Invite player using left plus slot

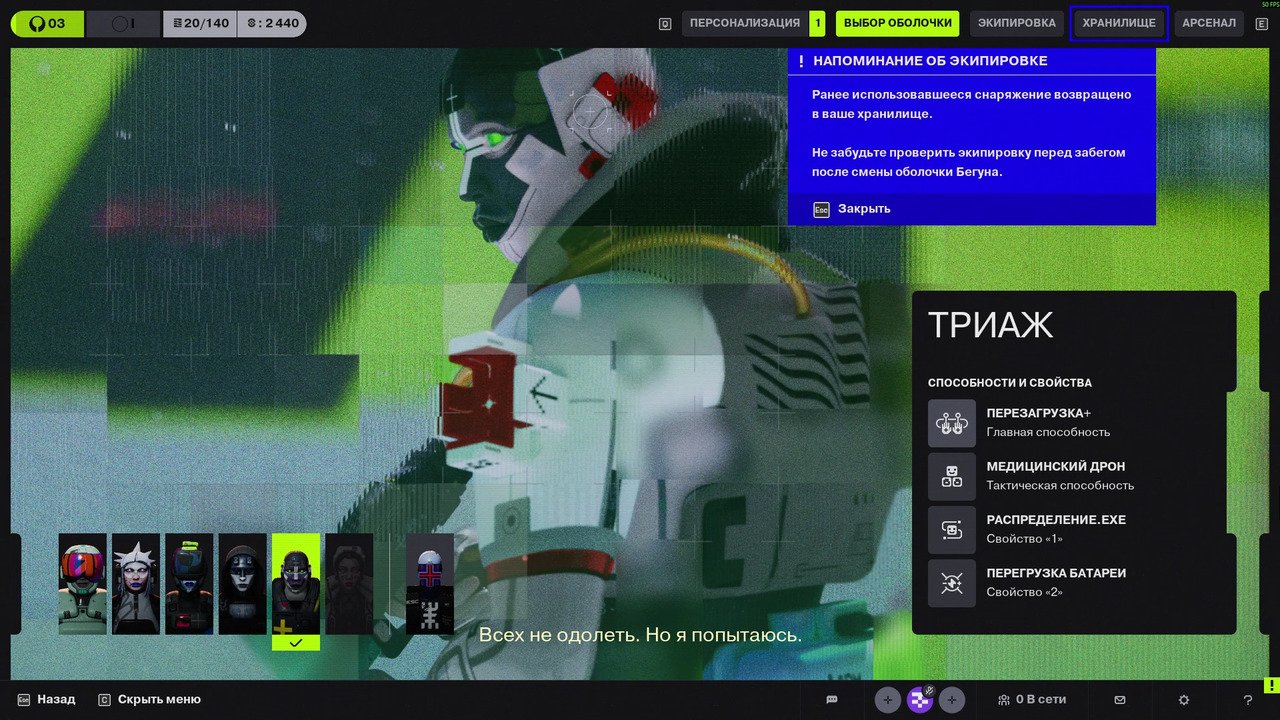888,700
